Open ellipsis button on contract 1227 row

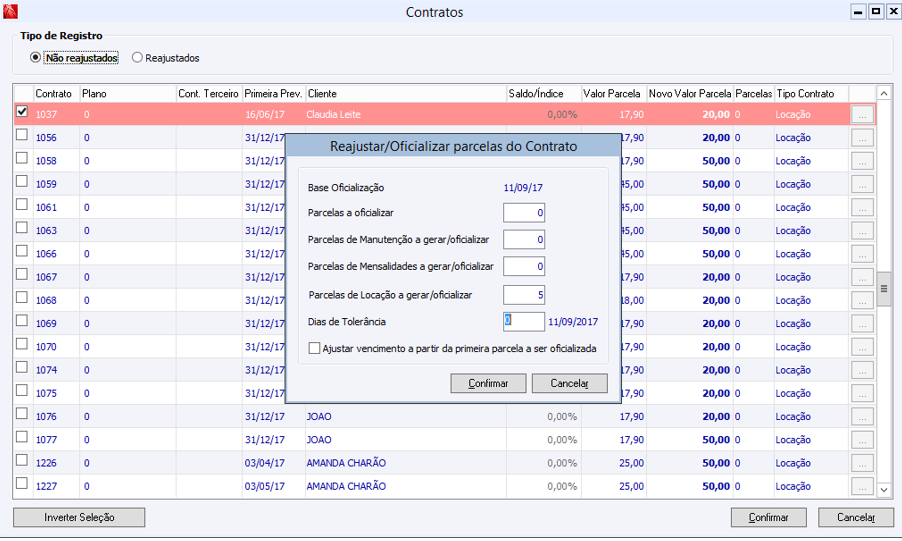(x=862, y=486)
